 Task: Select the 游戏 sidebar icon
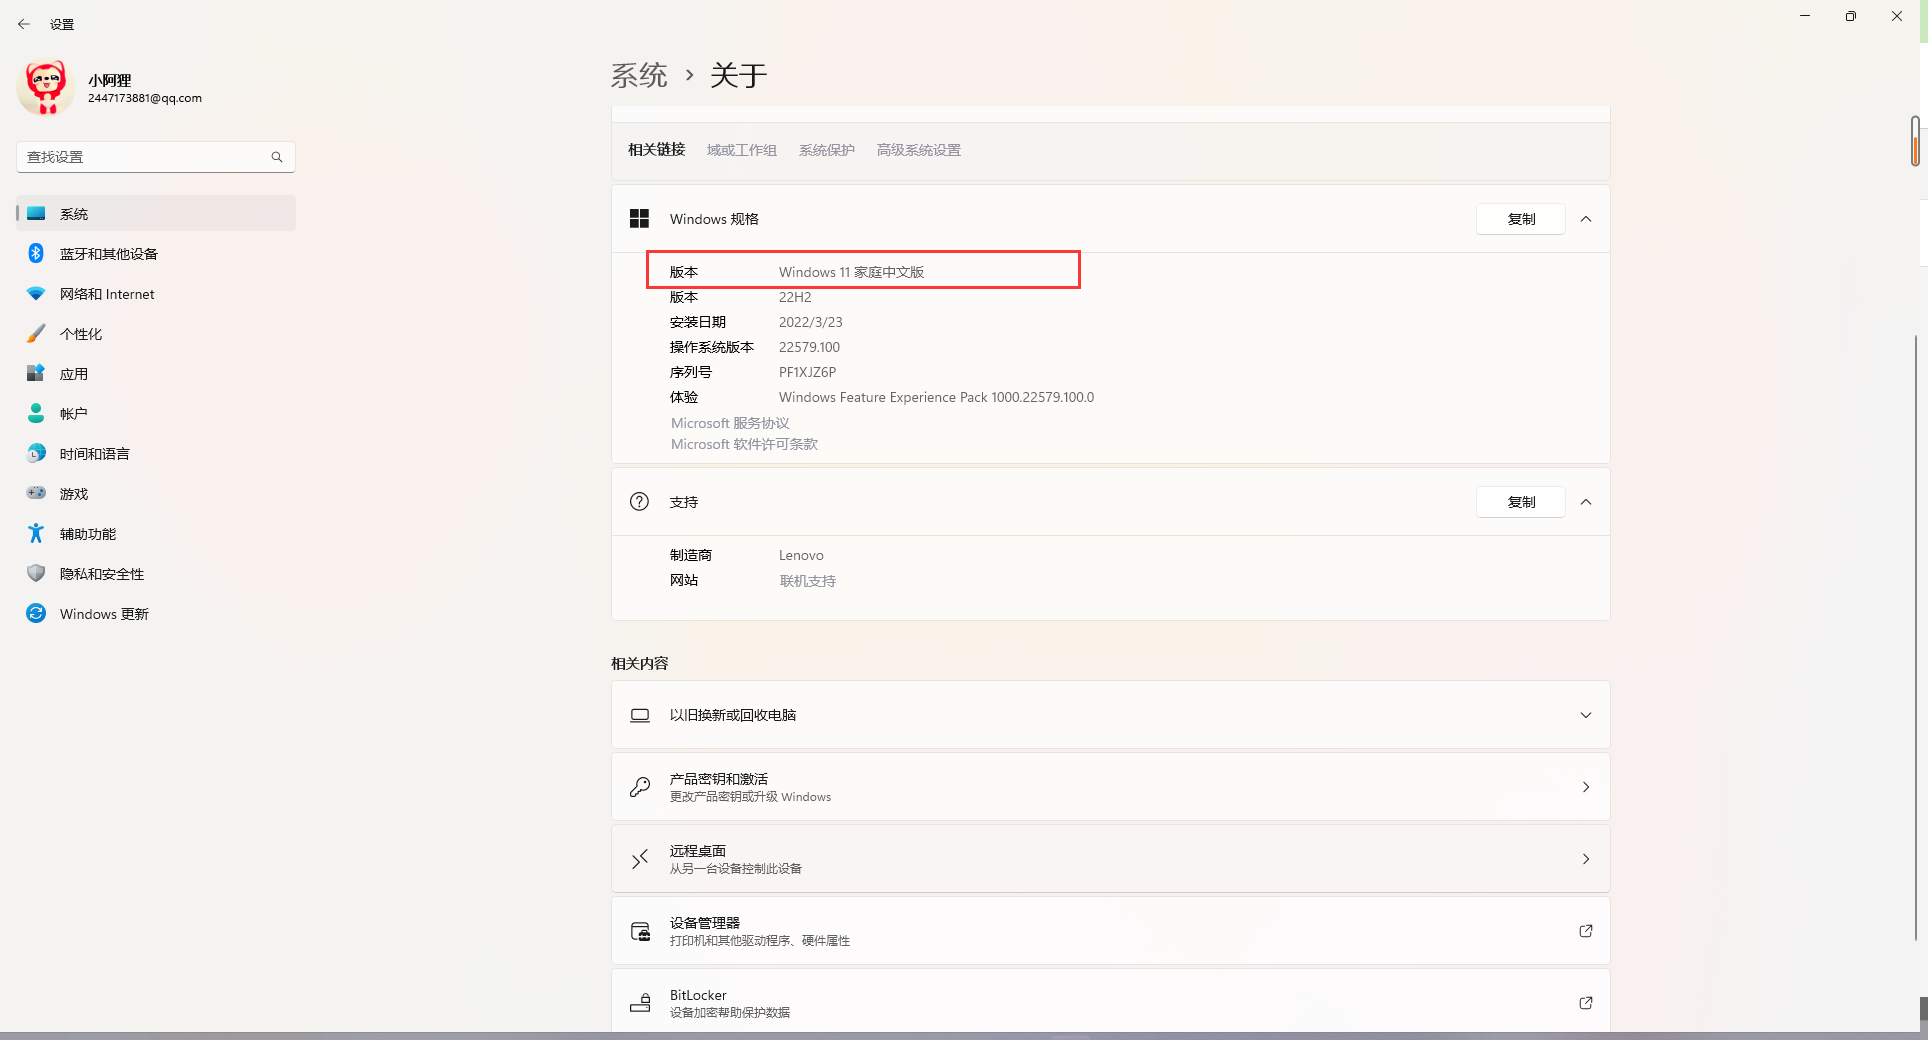(x=36, y=493)
